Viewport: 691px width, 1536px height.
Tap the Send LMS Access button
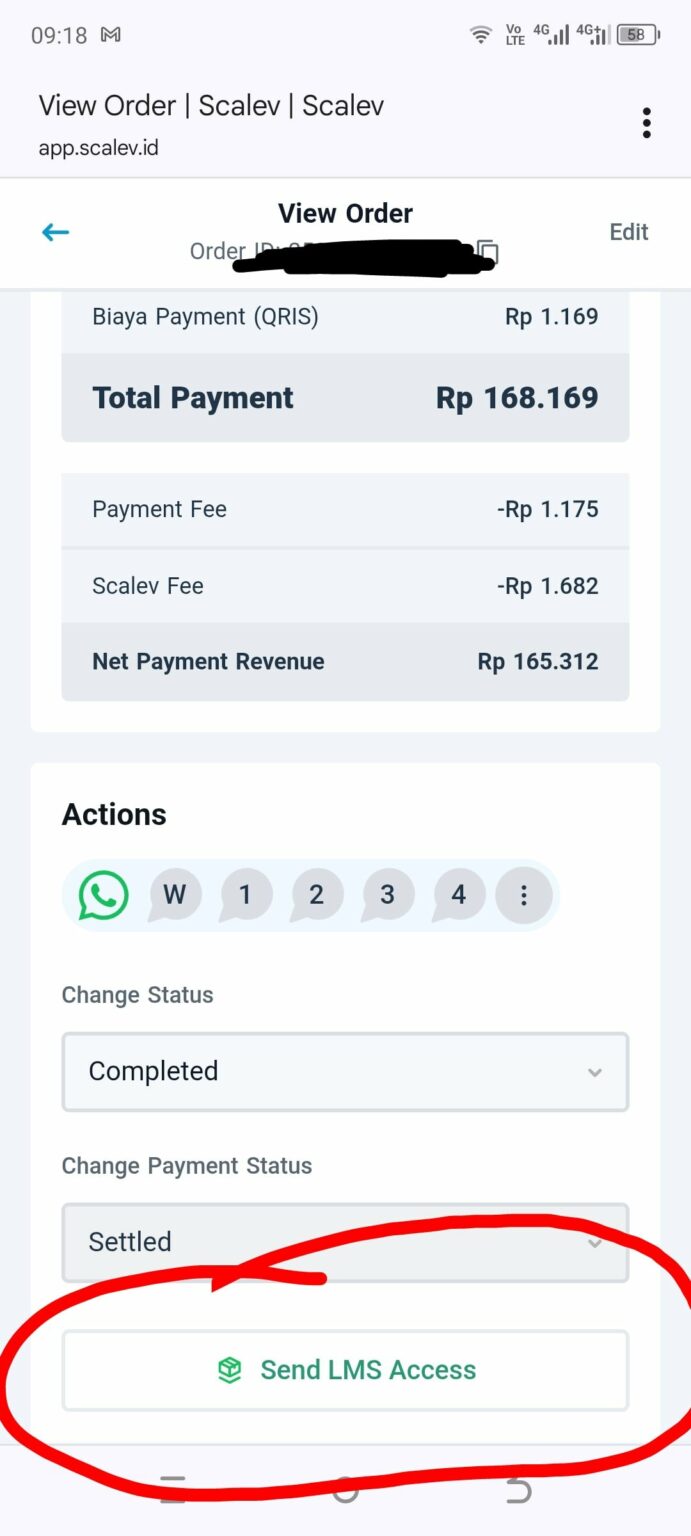point(345,1370)
